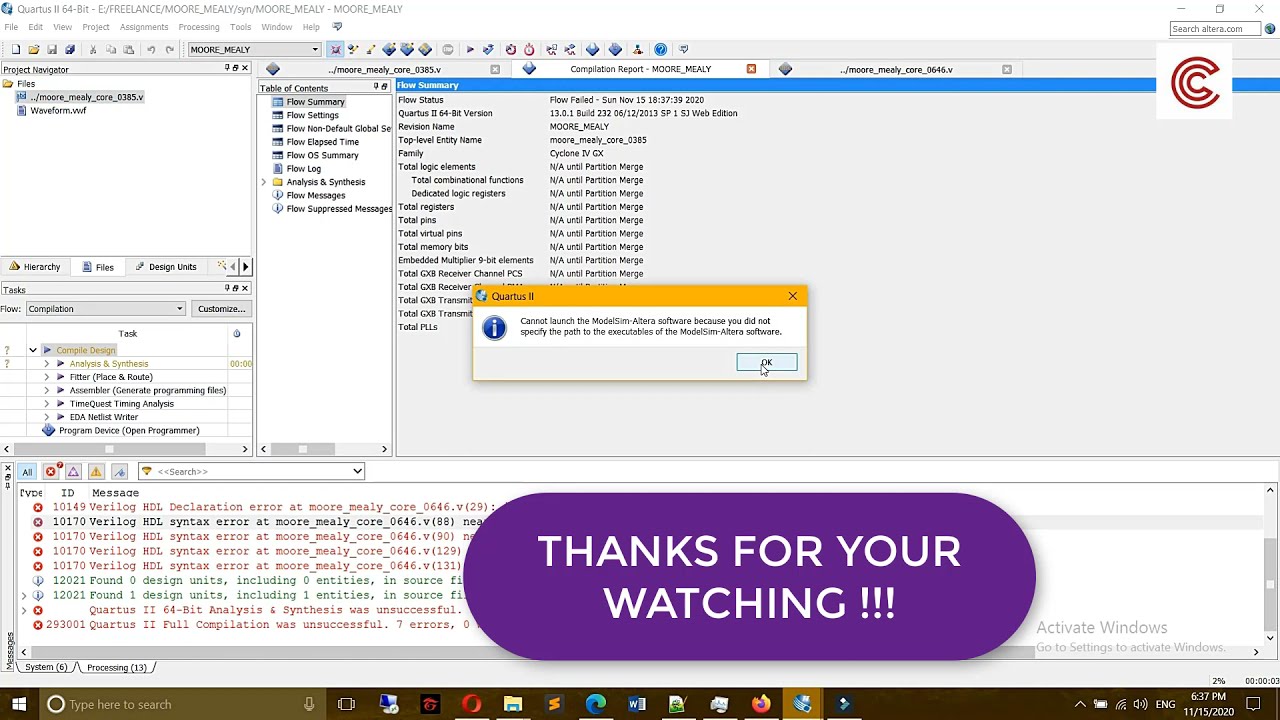
Task: Click the Stop Processing toolbar icon
Action: click(447, 49)
